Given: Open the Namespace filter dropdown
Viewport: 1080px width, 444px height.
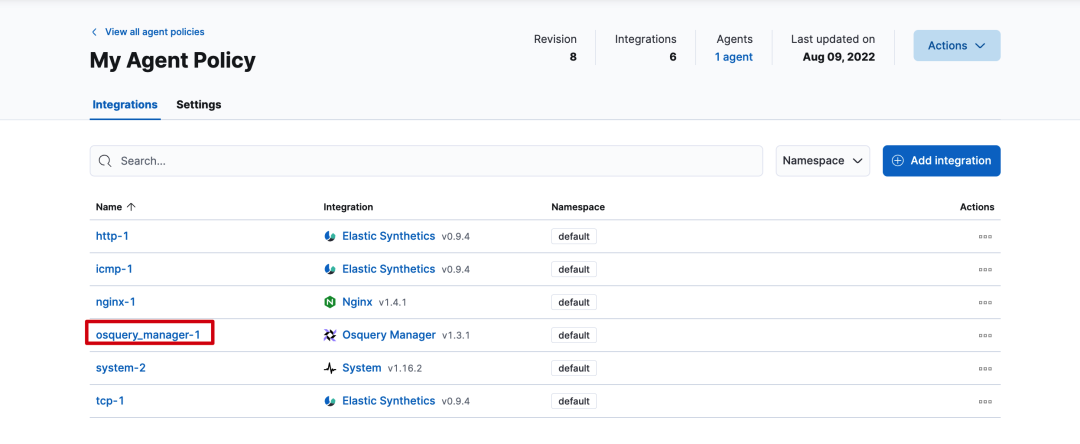Looking at the screenshot, I should point(822,161).
